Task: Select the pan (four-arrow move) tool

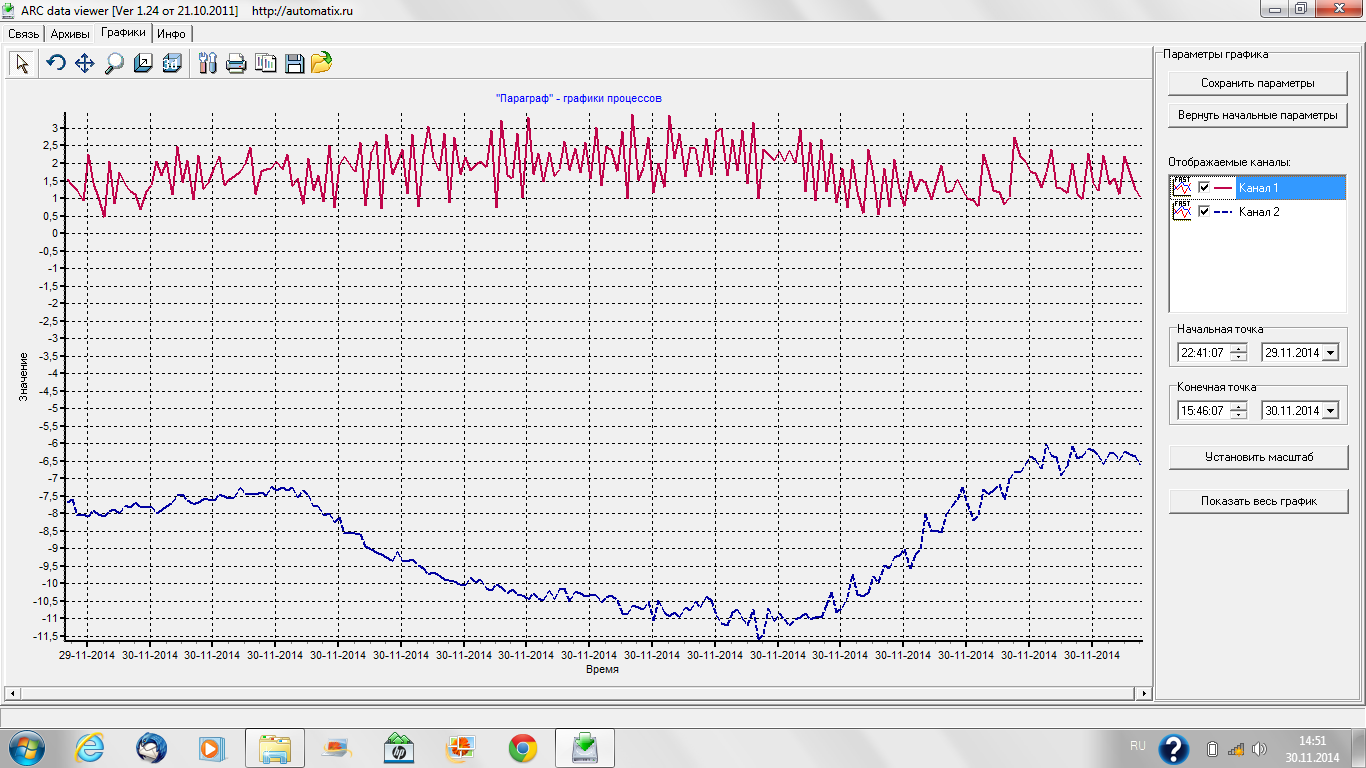Action: (85, 63)
